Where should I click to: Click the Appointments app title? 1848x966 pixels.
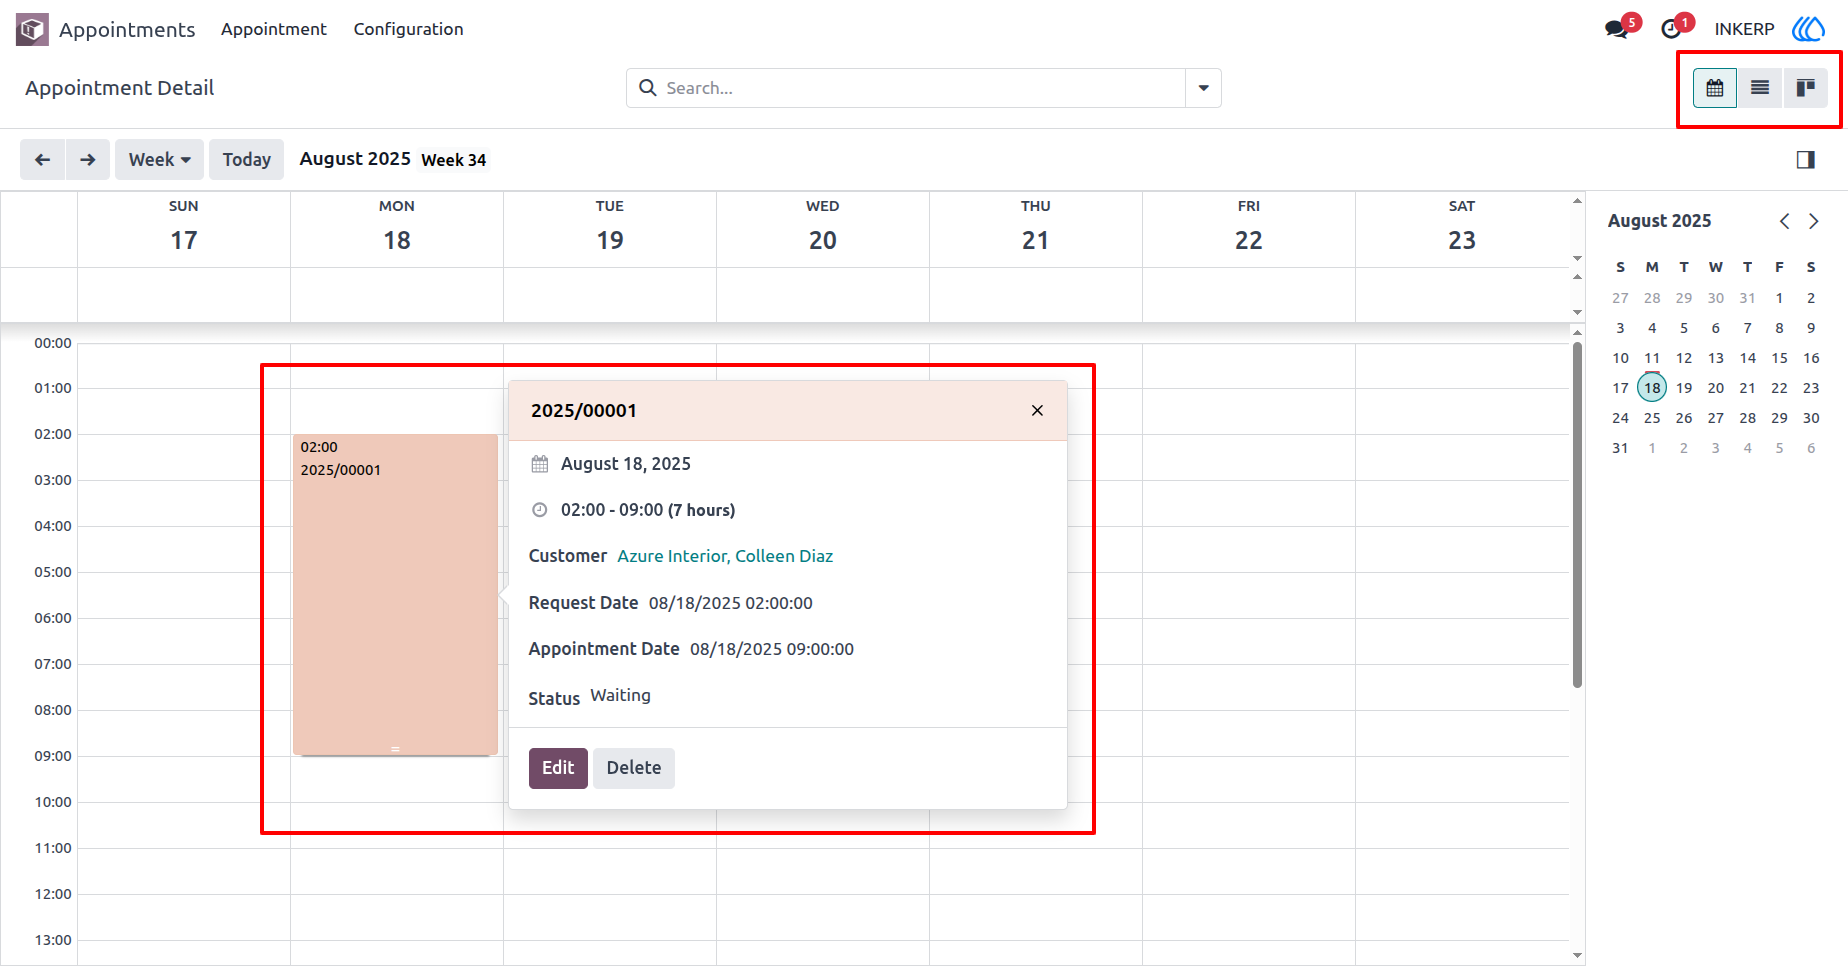click(127, 30)
